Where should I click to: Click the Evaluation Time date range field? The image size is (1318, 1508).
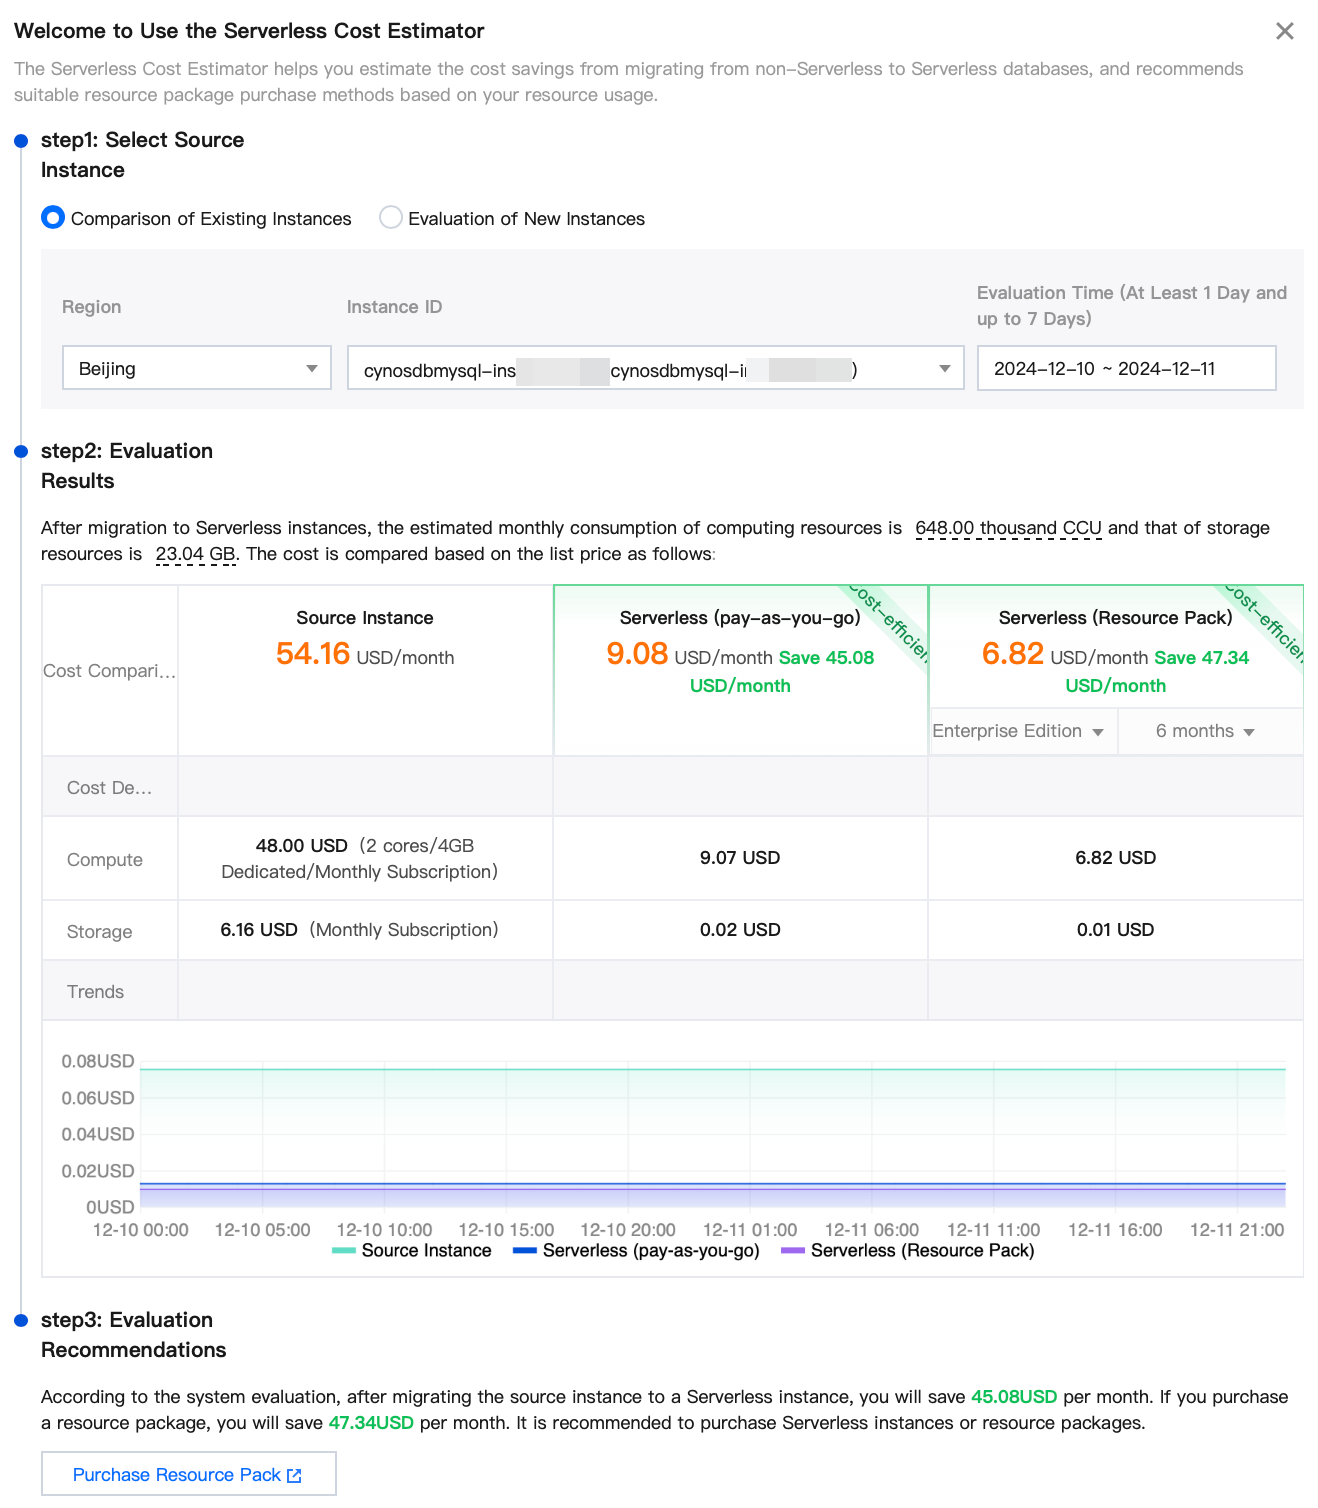(x=1126, y=368)
